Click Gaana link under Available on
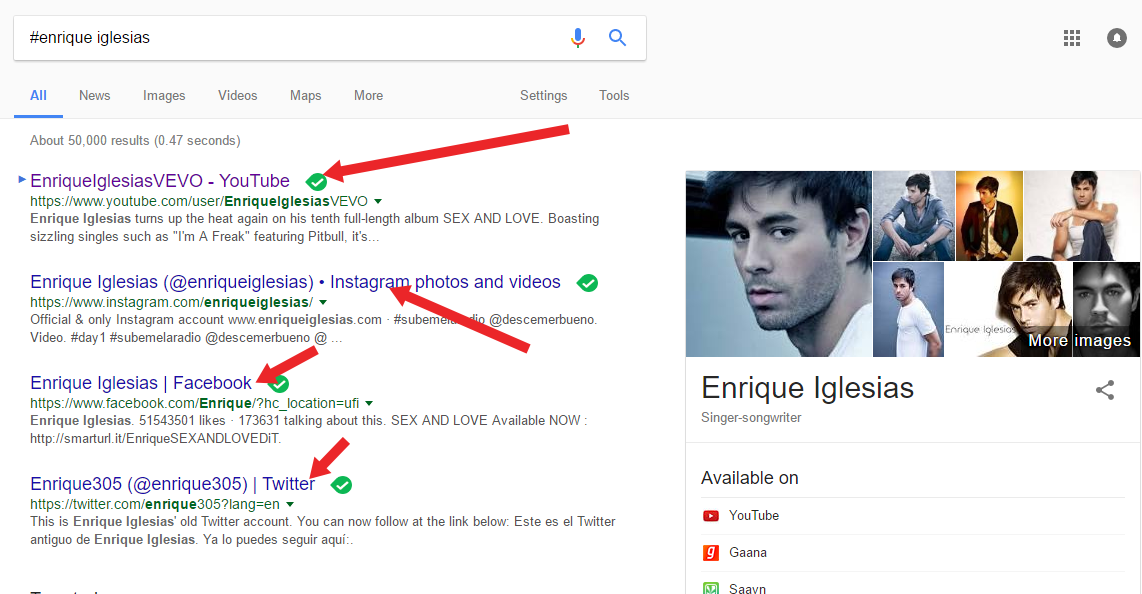 point(748,553)
